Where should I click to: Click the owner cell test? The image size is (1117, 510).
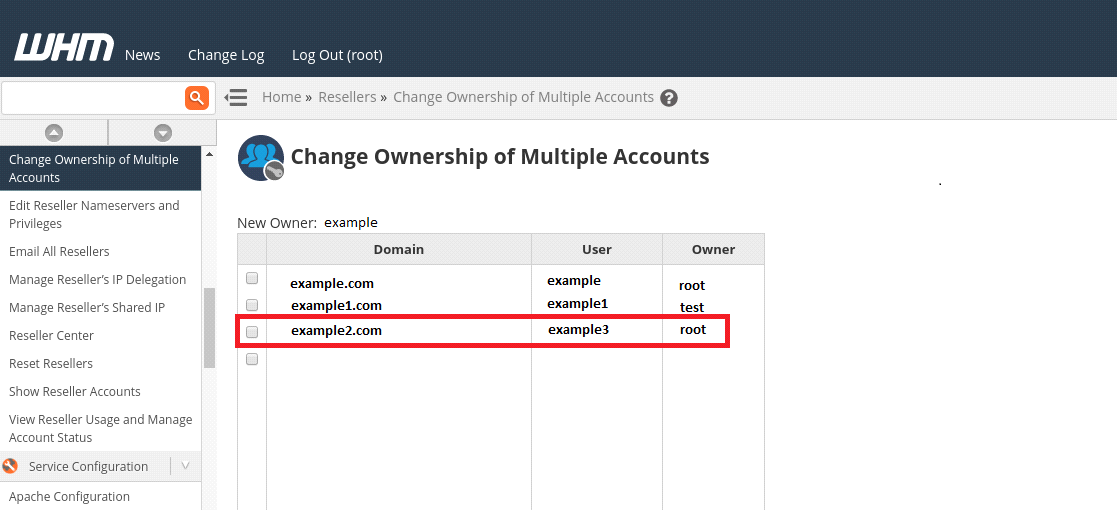point(692,308)
